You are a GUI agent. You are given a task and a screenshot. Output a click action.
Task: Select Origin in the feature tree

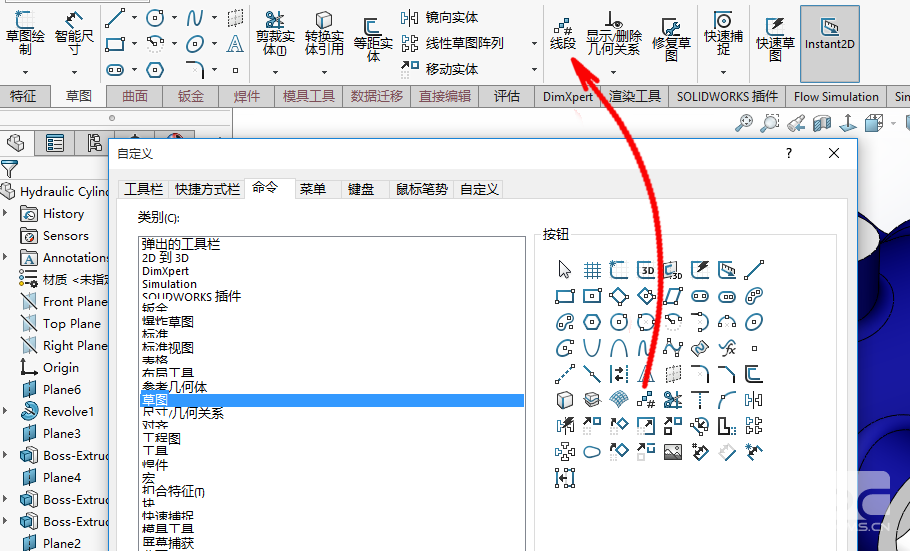pyautogui.click(x=50, y=368)
